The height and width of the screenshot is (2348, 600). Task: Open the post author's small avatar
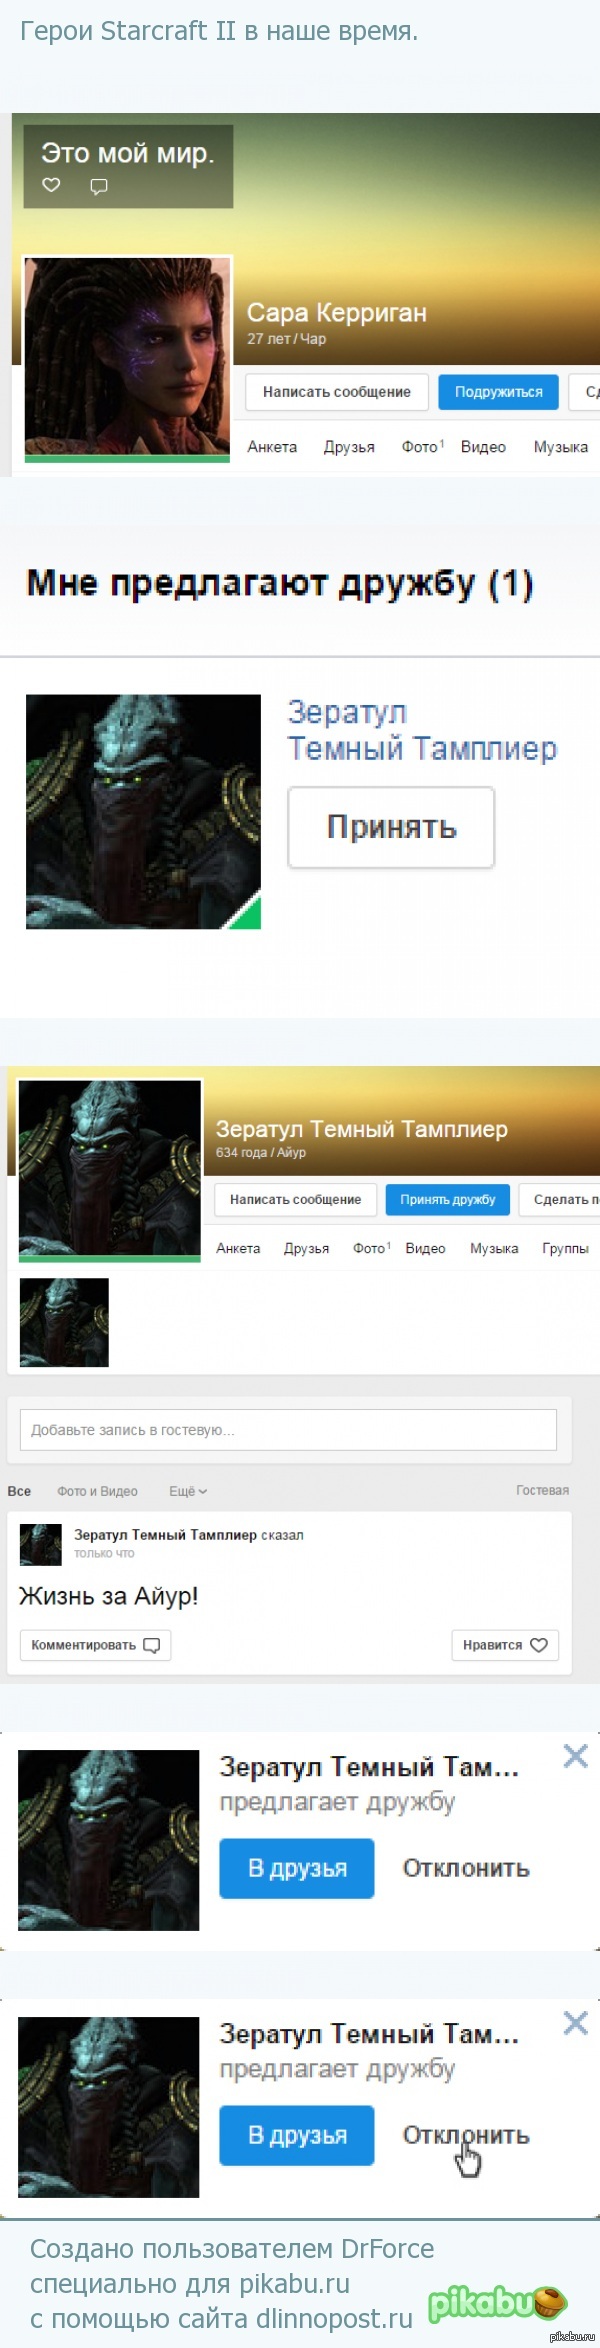(41, 1544)
